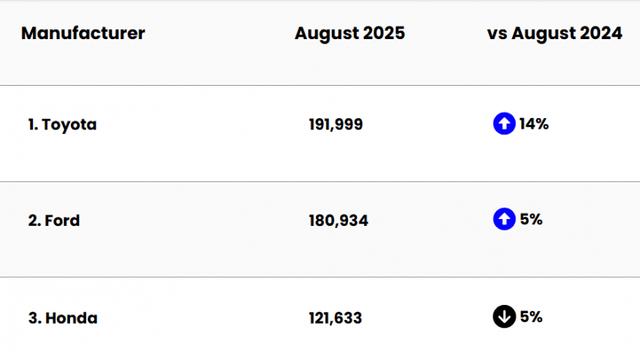Image resolution: width=640 pixels, height=360 pixels.
Task: Click the 5% change value for Honda
Action: 531,317
